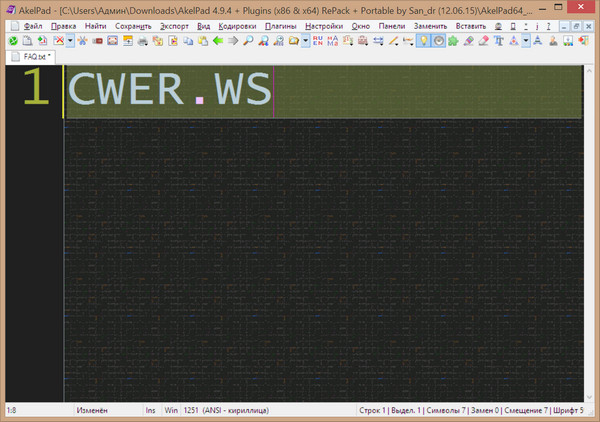Click the magnifier search icon
The width and height of the screenshot is (600, 422).
(249, 41)
